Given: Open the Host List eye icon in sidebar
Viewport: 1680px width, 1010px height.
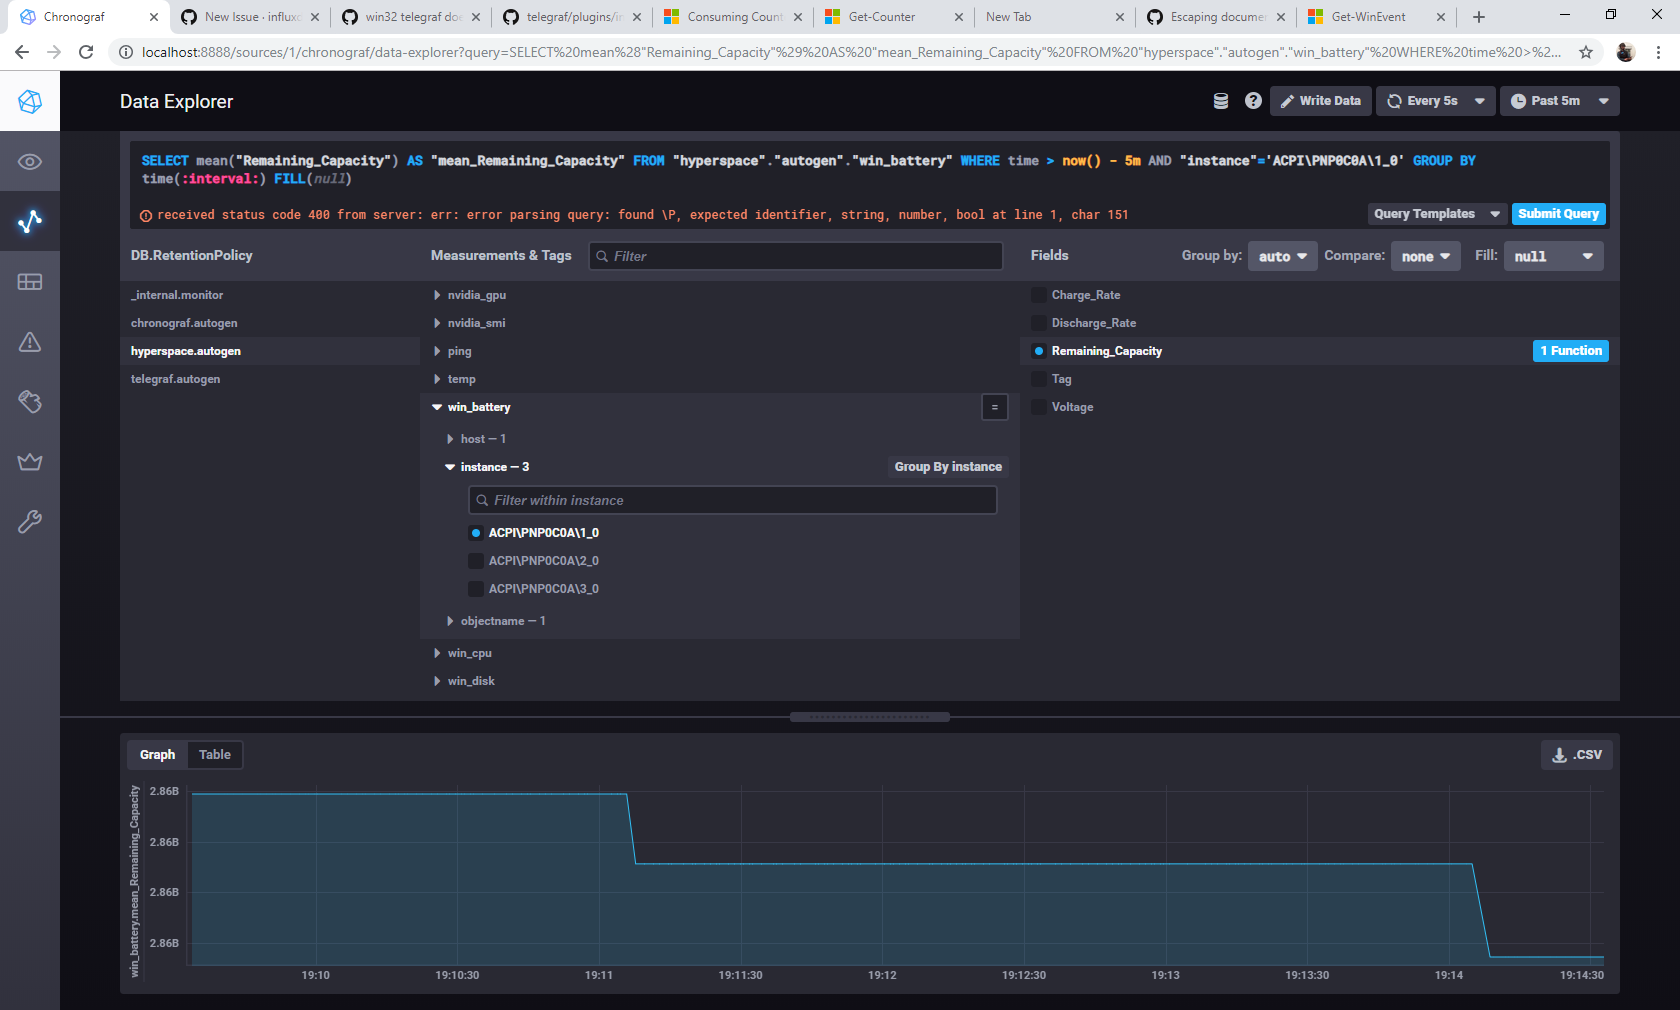Looking at the screenshot, I should (x=30, y=161).
